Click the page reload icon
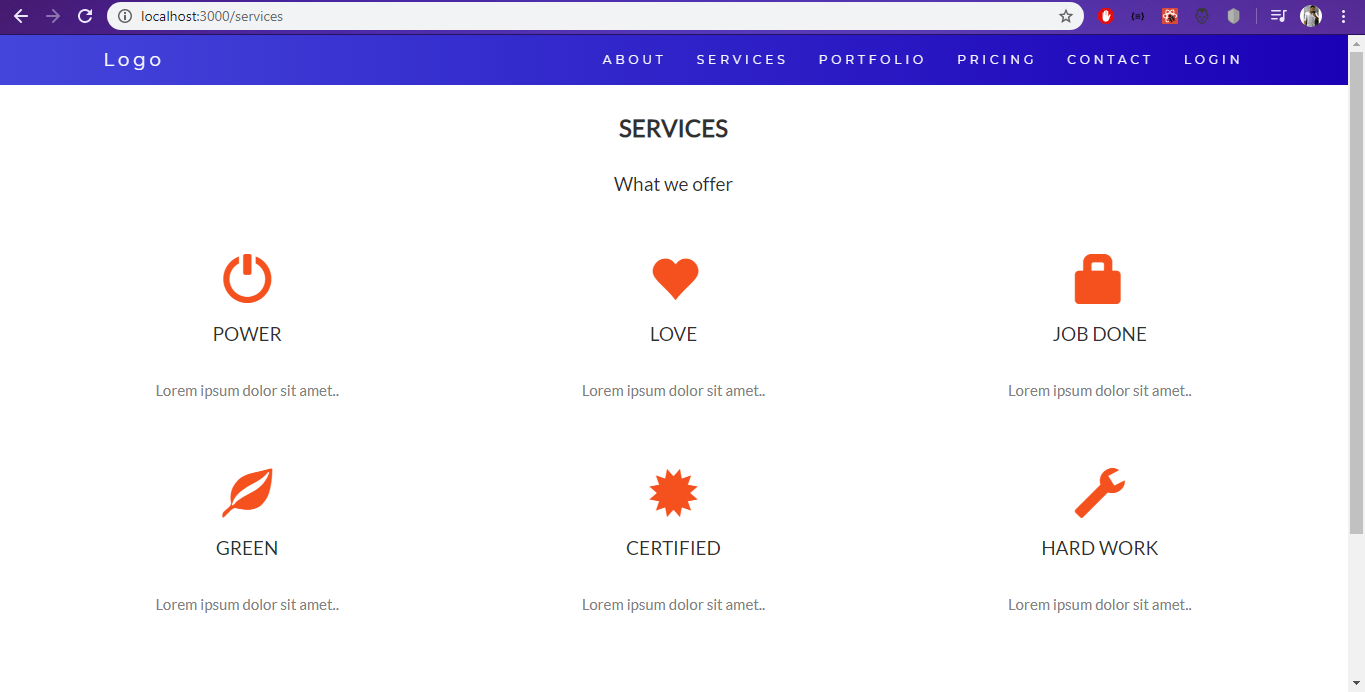Viewport: 1365px width, 692px height. point(84,16)
